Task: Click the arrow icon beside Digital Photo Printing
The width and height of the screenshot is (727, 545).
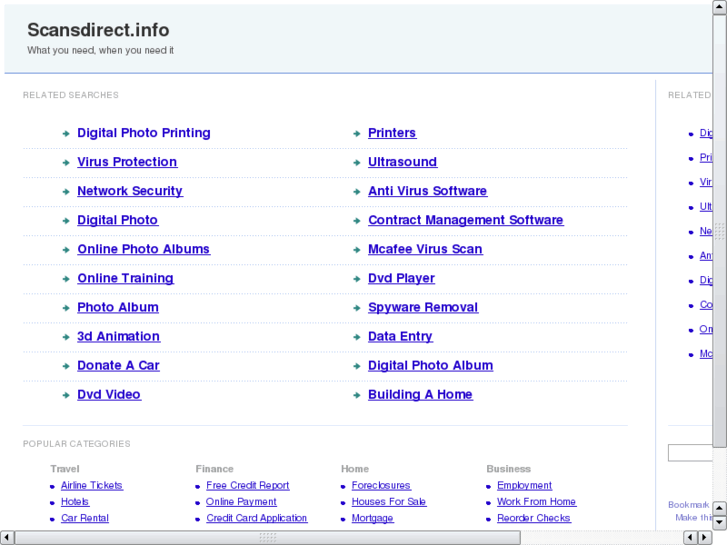Action: (66, 133)
